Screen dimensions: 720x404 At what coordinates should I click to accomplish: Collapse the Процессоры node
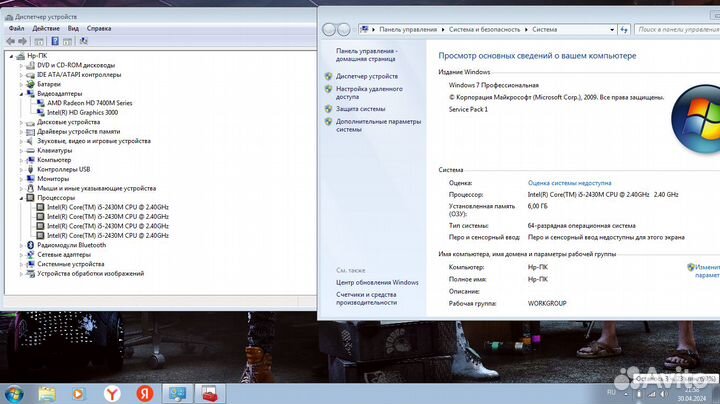click(21, 198)
